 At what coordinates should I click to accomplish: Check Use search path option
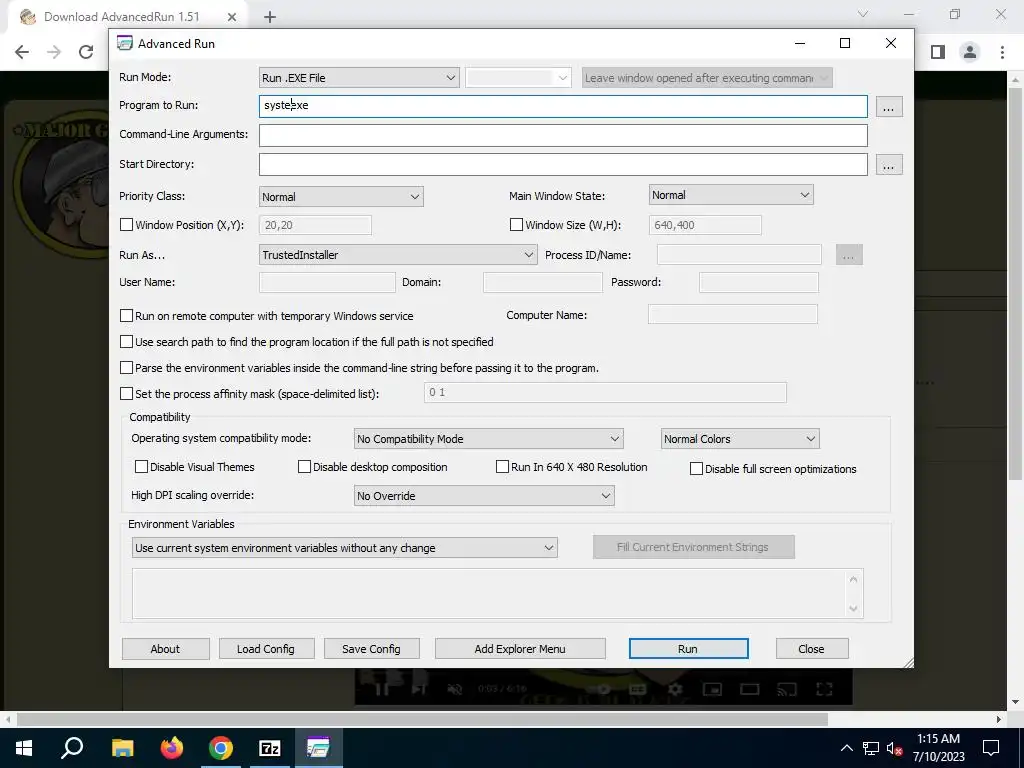(127, 342)
